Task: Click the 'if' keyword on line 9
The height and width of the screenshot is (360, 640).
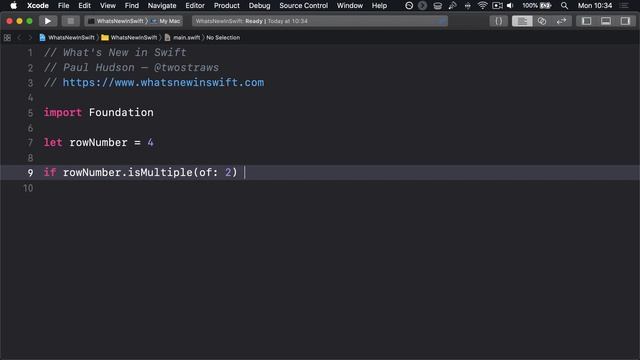Action: (50, 172)
